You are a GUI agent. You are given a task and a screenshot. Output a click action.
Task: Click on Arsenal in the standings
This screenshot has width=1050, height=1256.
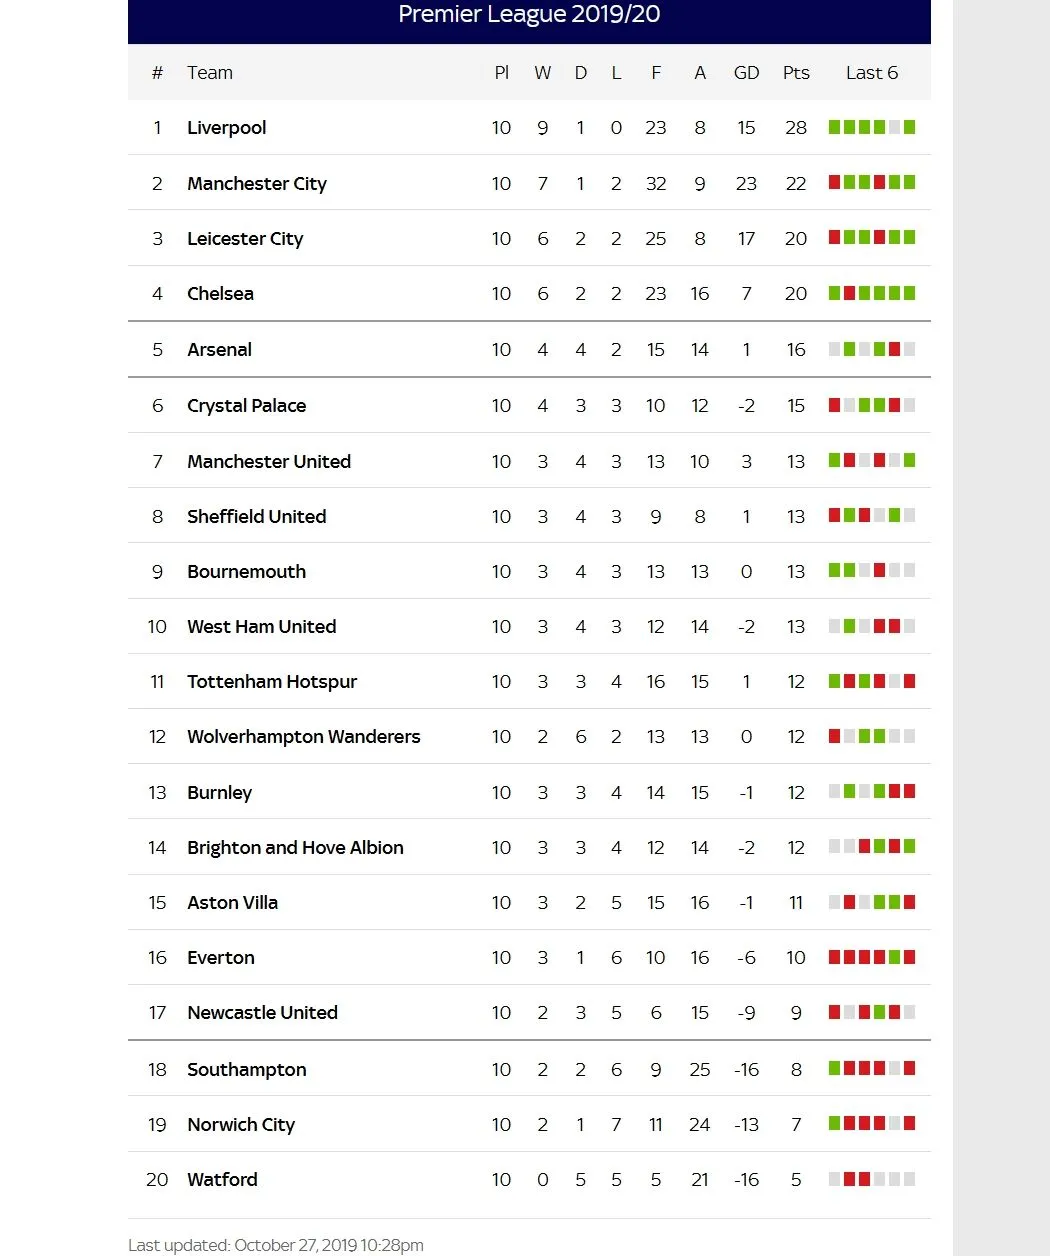click(219, 350)
